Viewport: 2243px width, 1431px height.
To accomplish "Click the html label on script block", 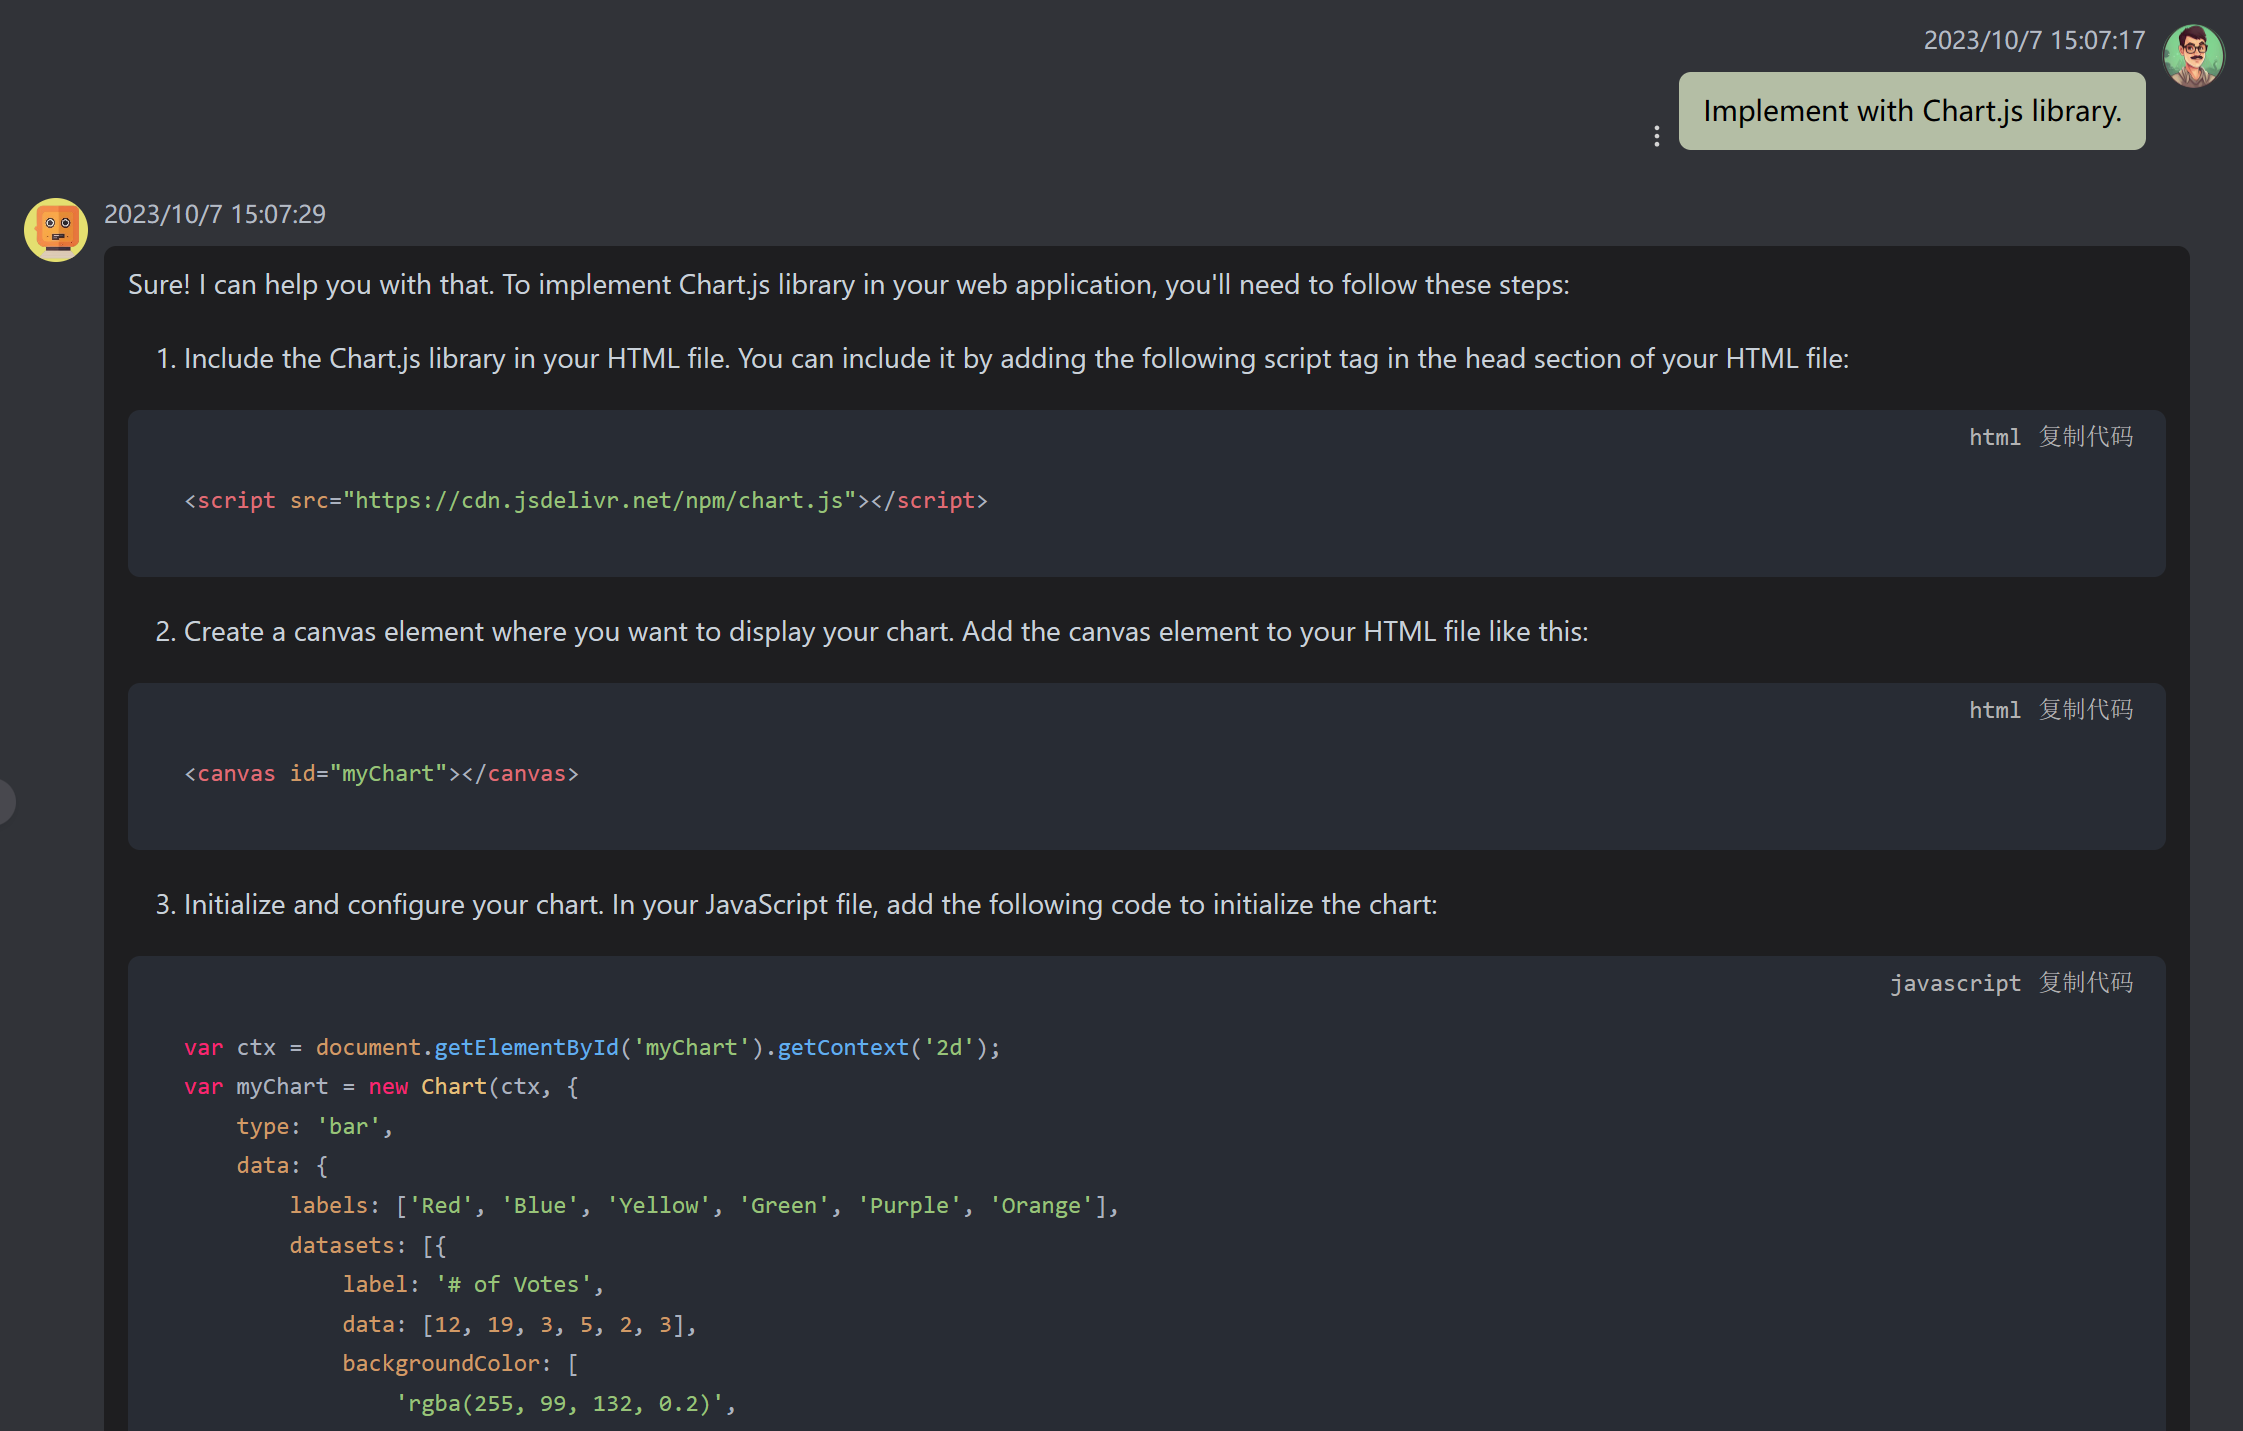I will (x=1994, y=437).
